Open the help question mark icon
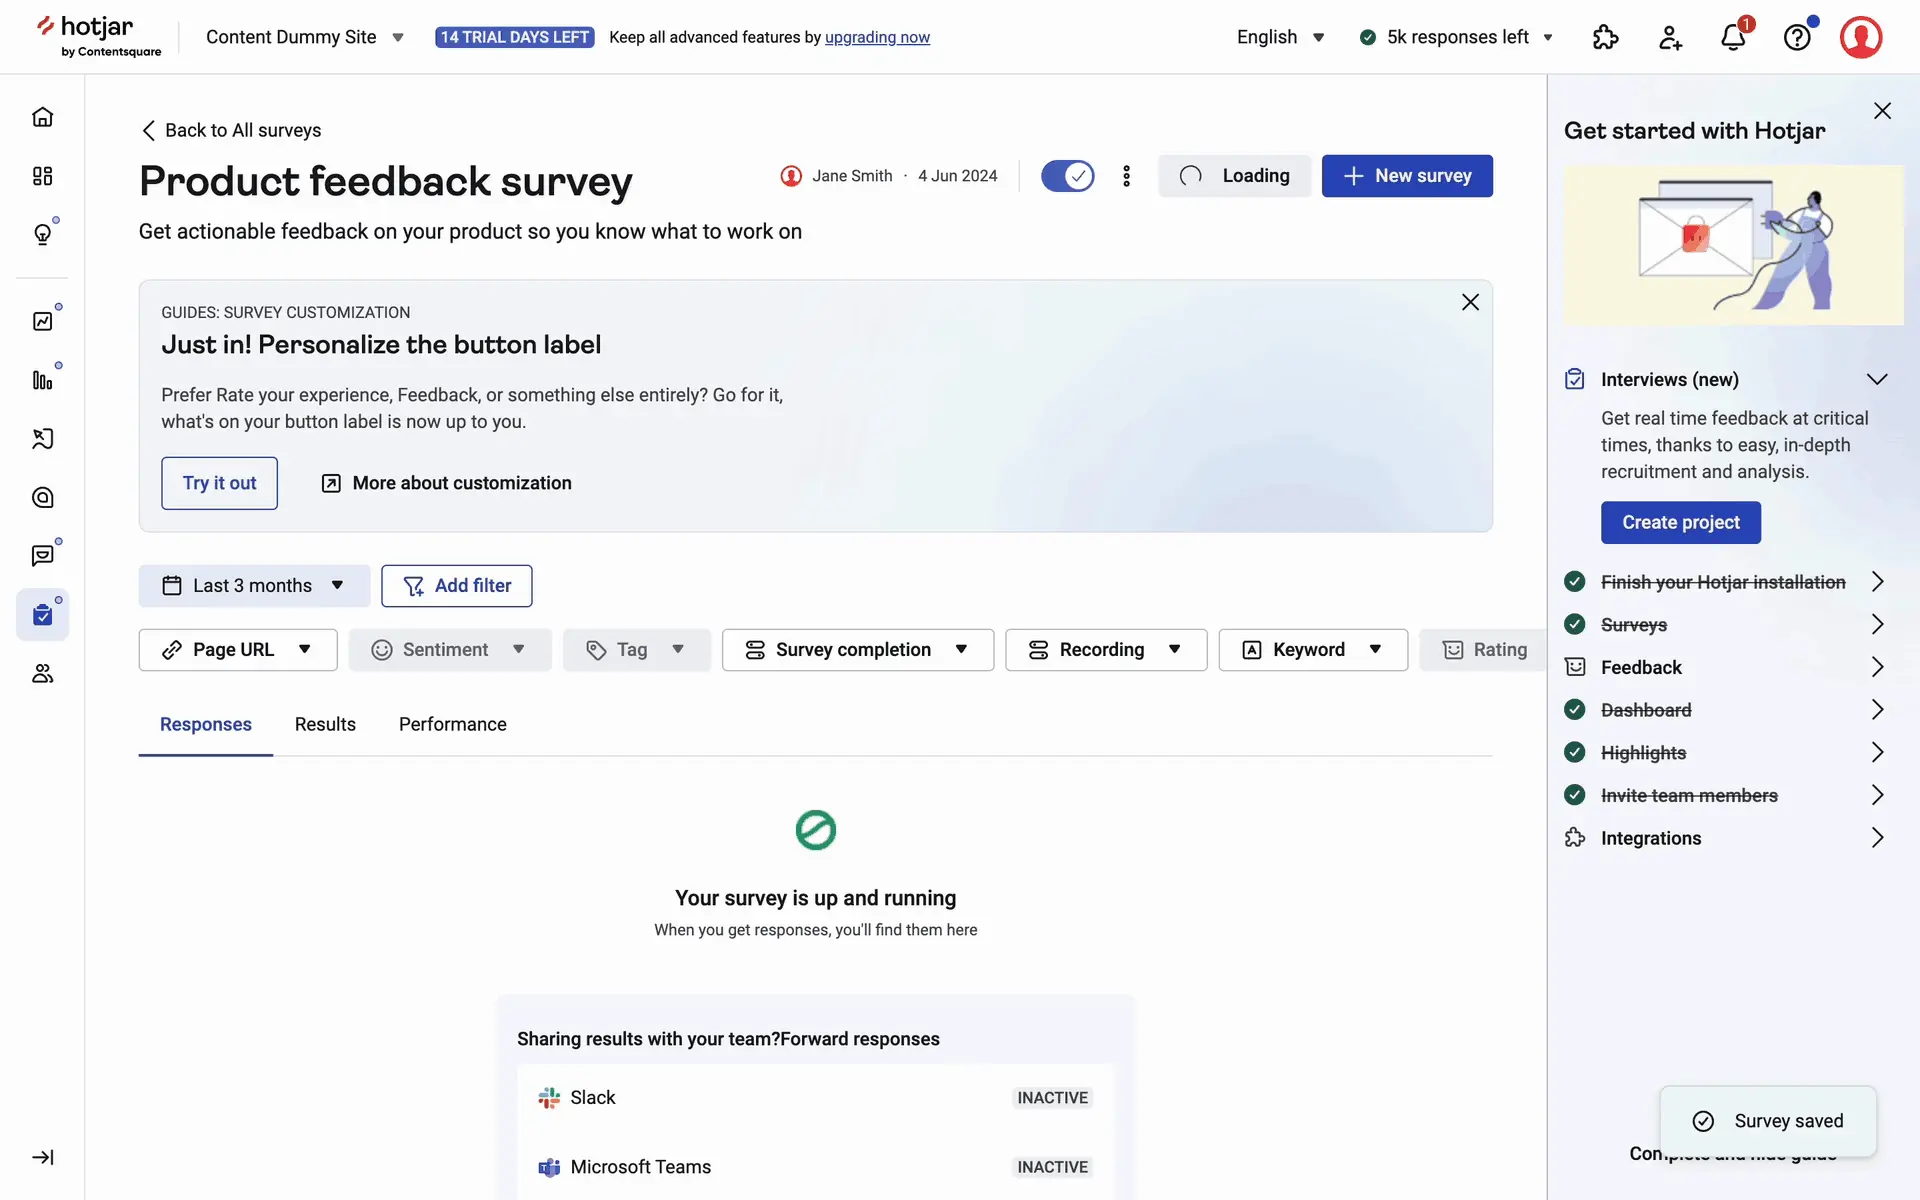Screen dimensions: 1920x1200 point(1797,38)
